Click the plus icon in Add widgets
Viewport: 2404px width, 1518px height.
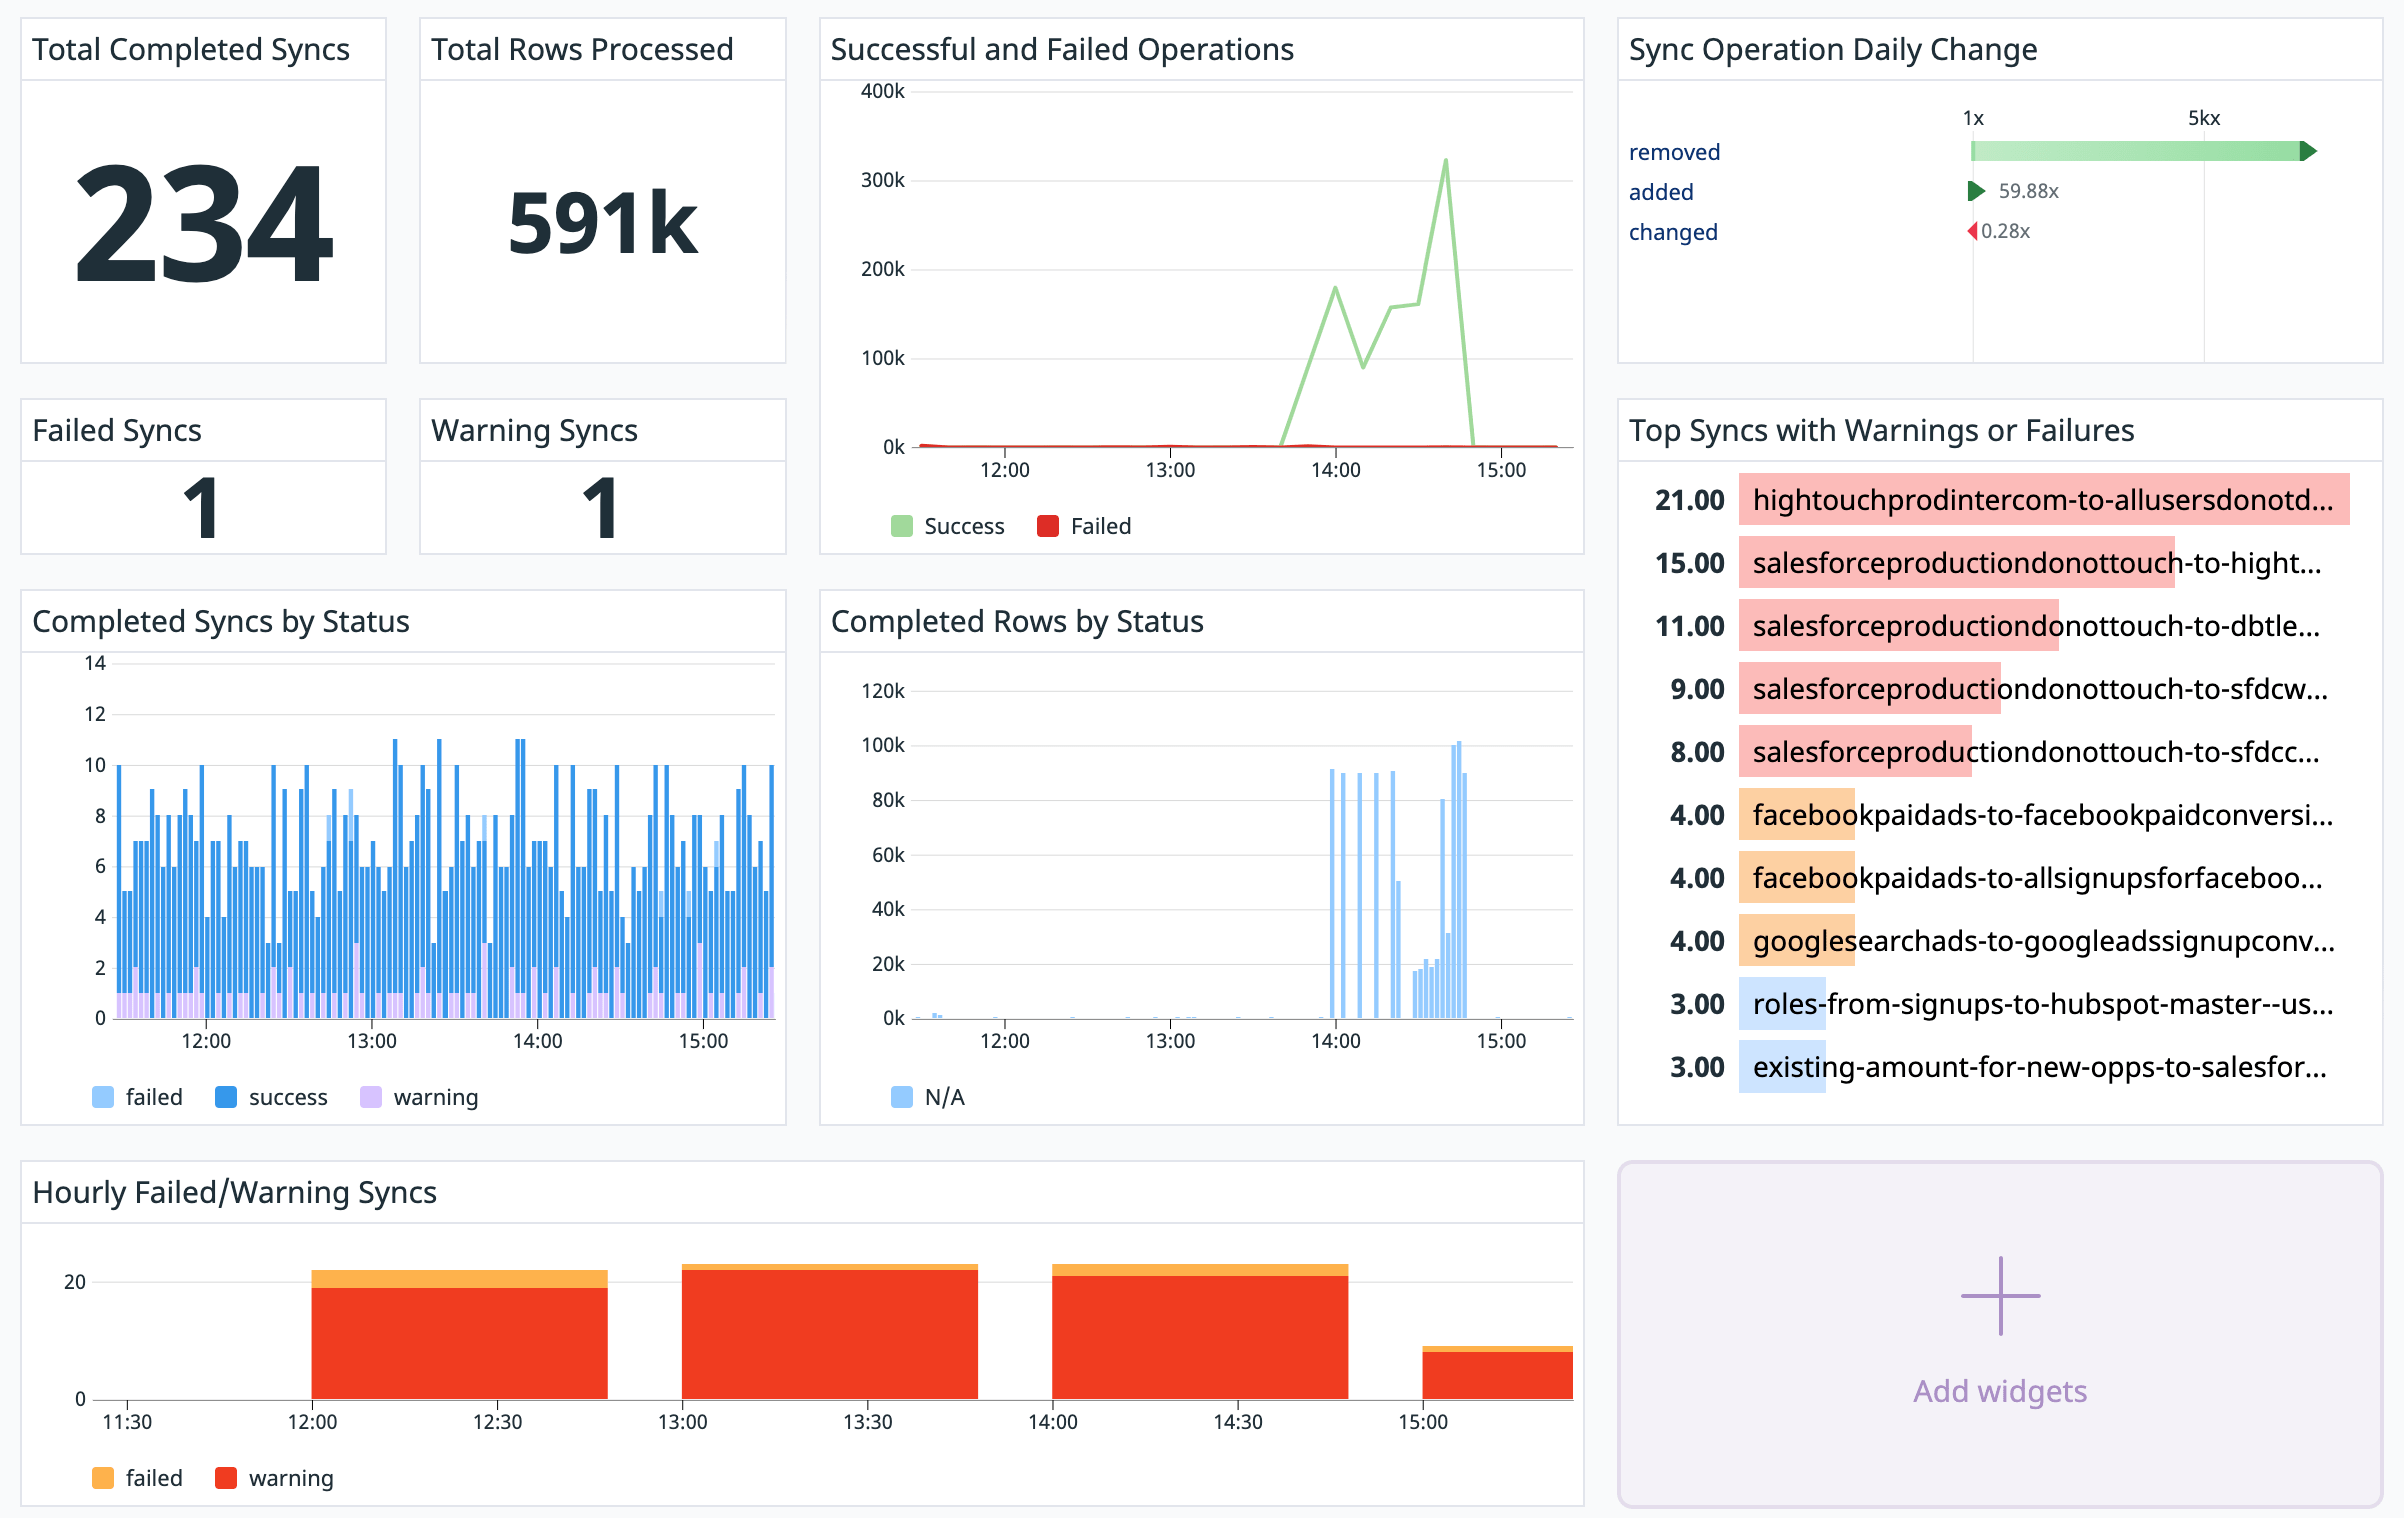[x=2000, y=1295]
